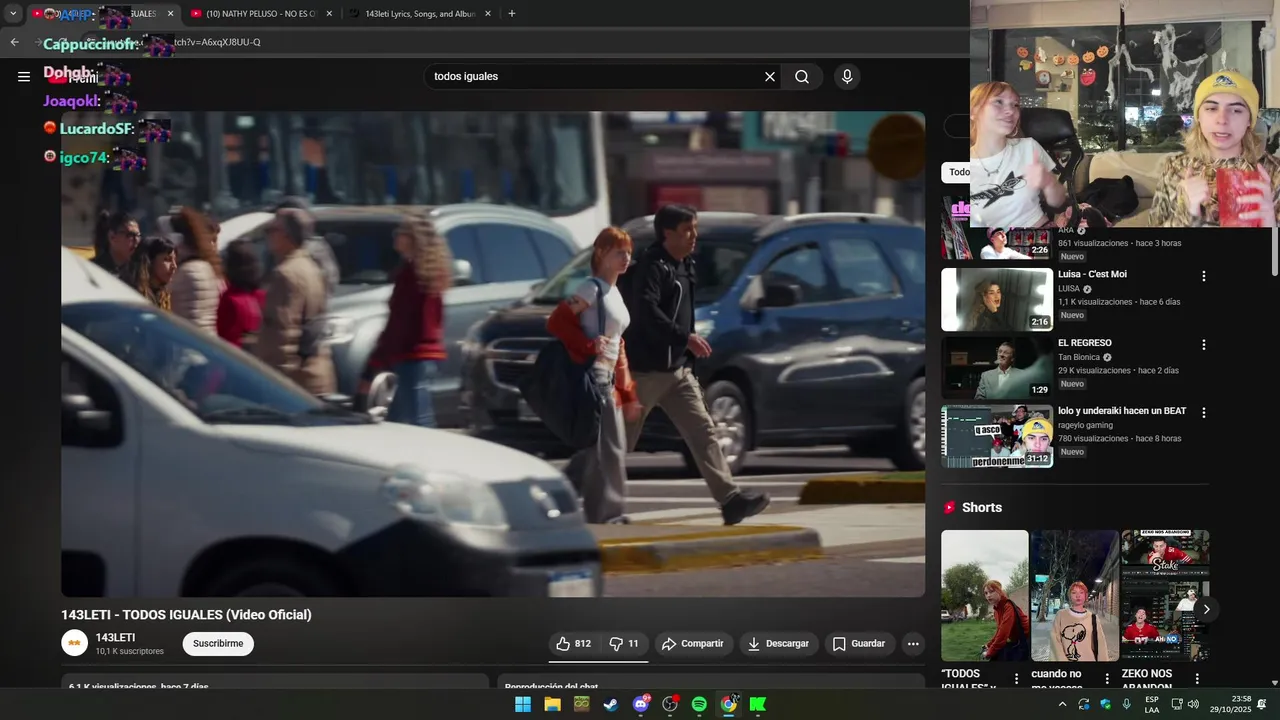Select the 'Todo' filter chip
The image size is (1280, 720).
click(x=956, y=172)
